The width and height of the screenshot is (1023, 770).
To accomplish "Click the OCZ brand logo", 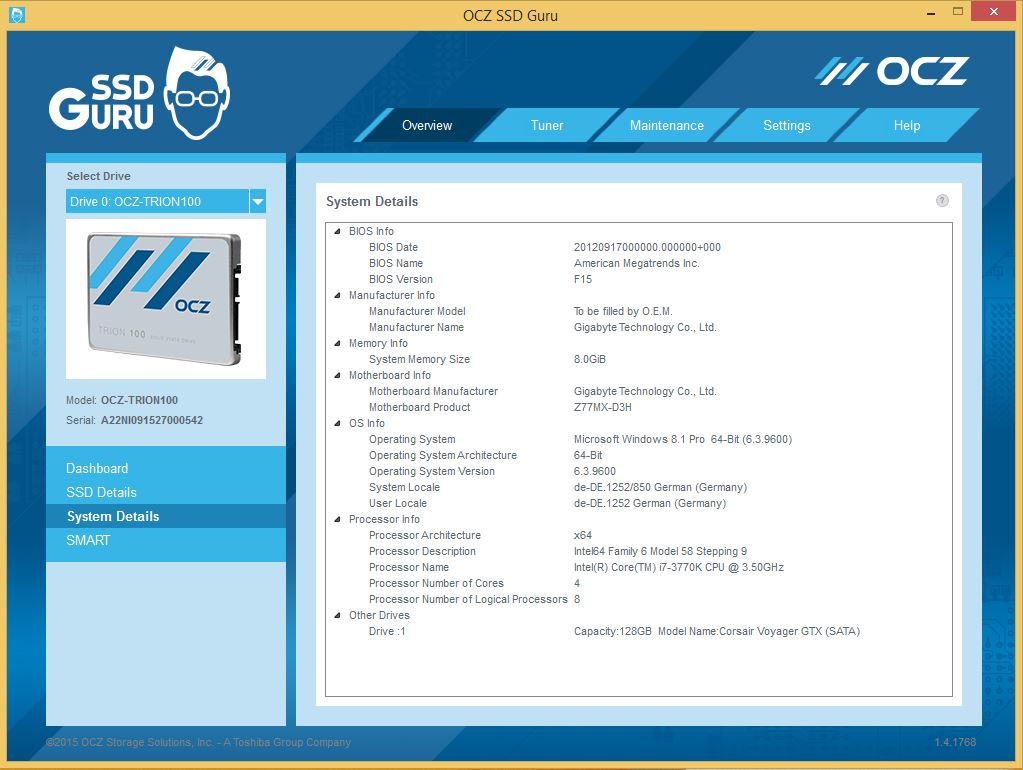I will tap(892, 71).
